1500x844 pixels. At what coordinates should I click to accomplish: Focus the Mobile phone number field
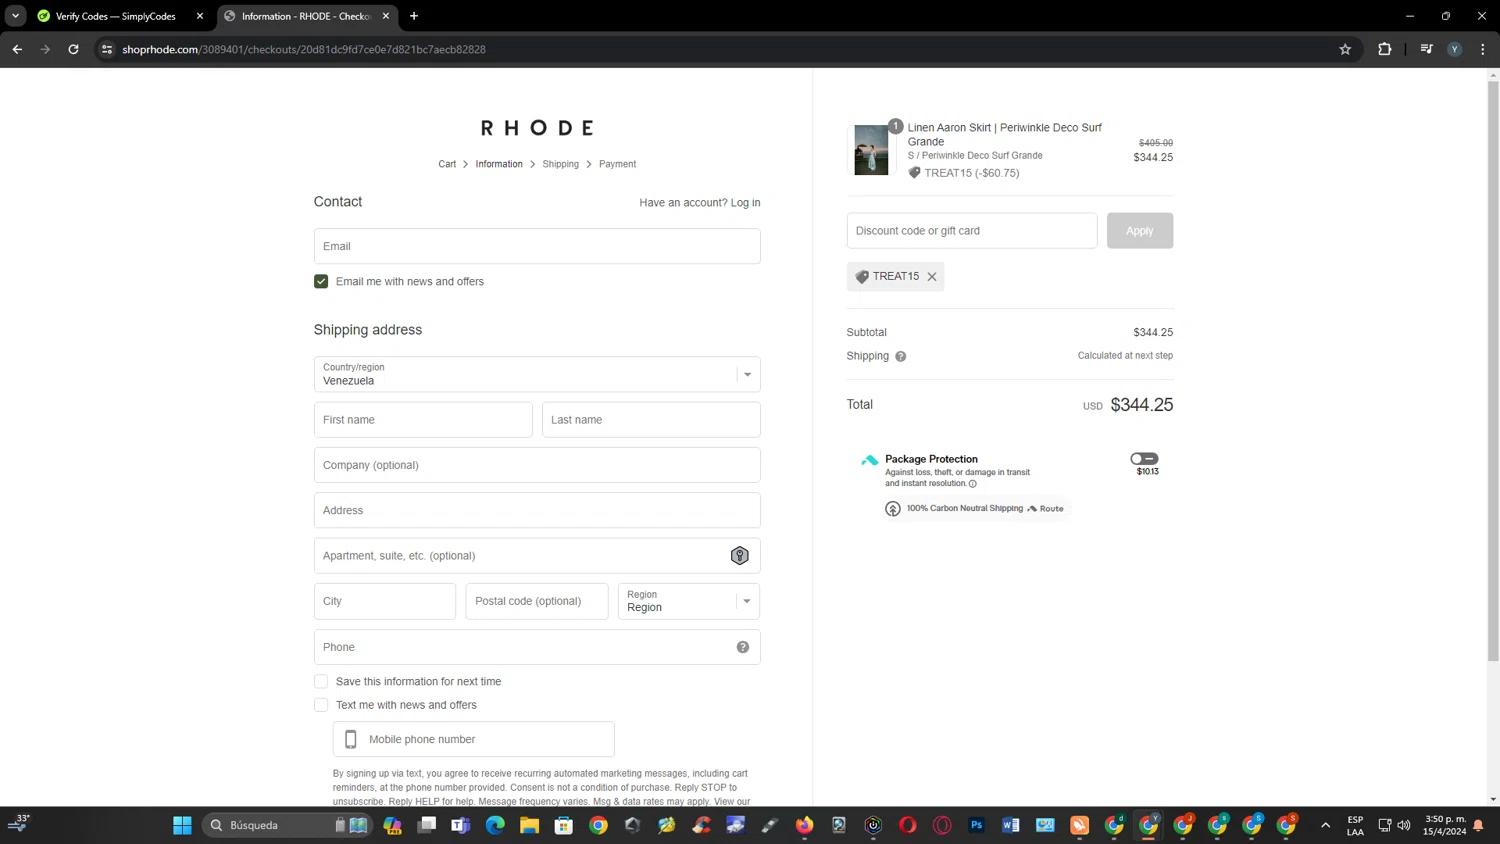coord(474,740)
